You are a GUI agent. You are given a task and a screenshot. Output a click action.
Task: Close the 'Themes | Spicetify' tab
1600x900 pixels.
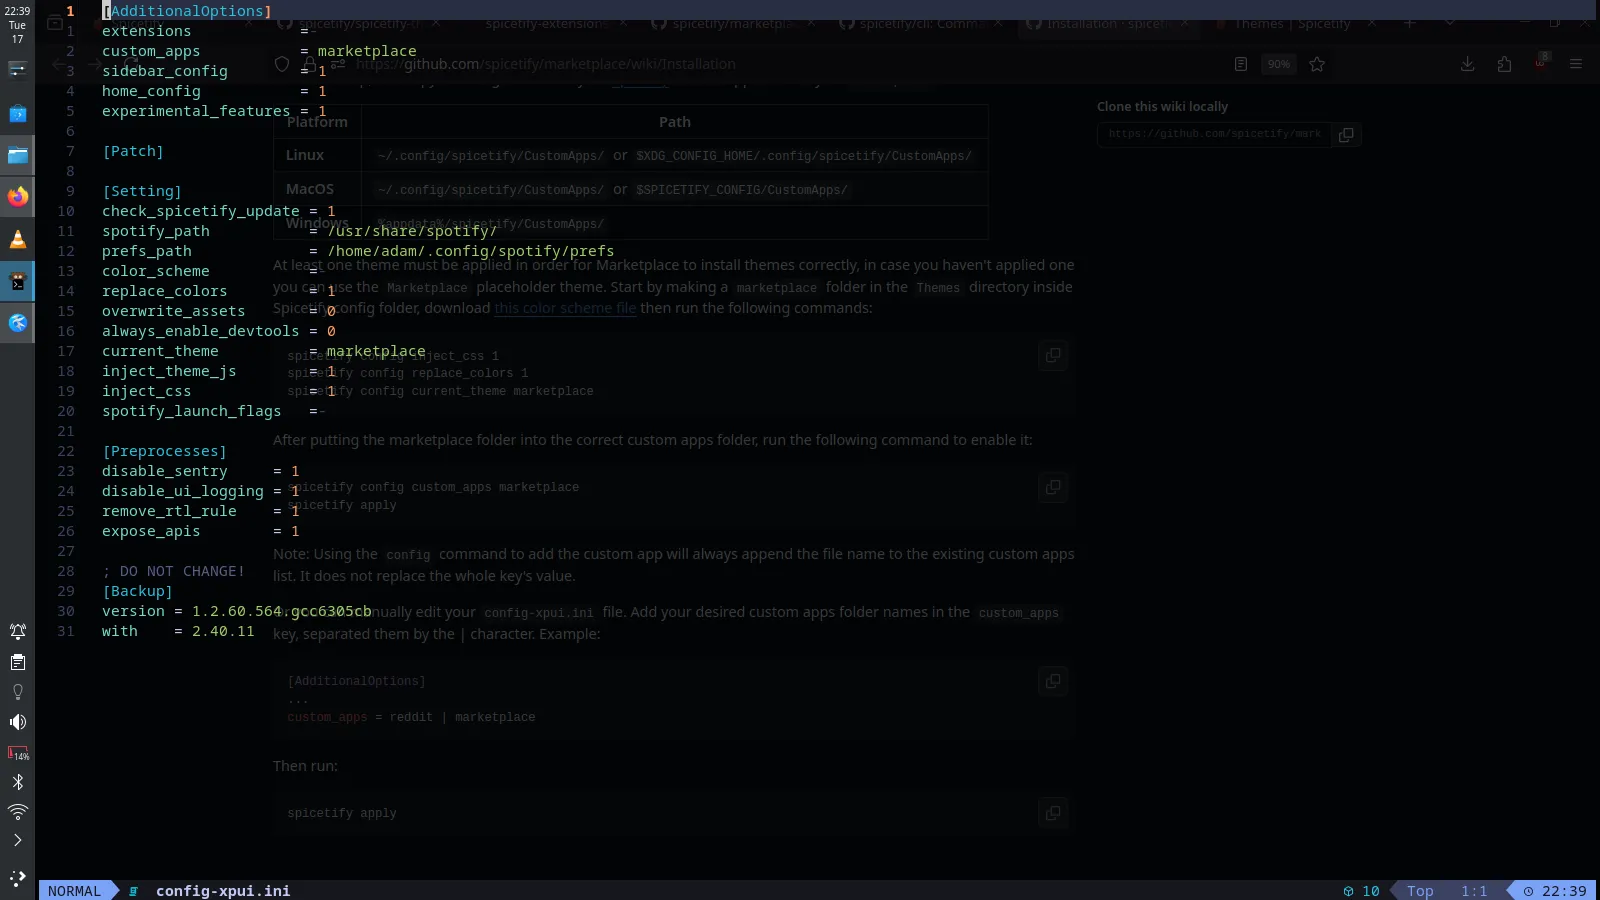click(x=1371, y=23)
